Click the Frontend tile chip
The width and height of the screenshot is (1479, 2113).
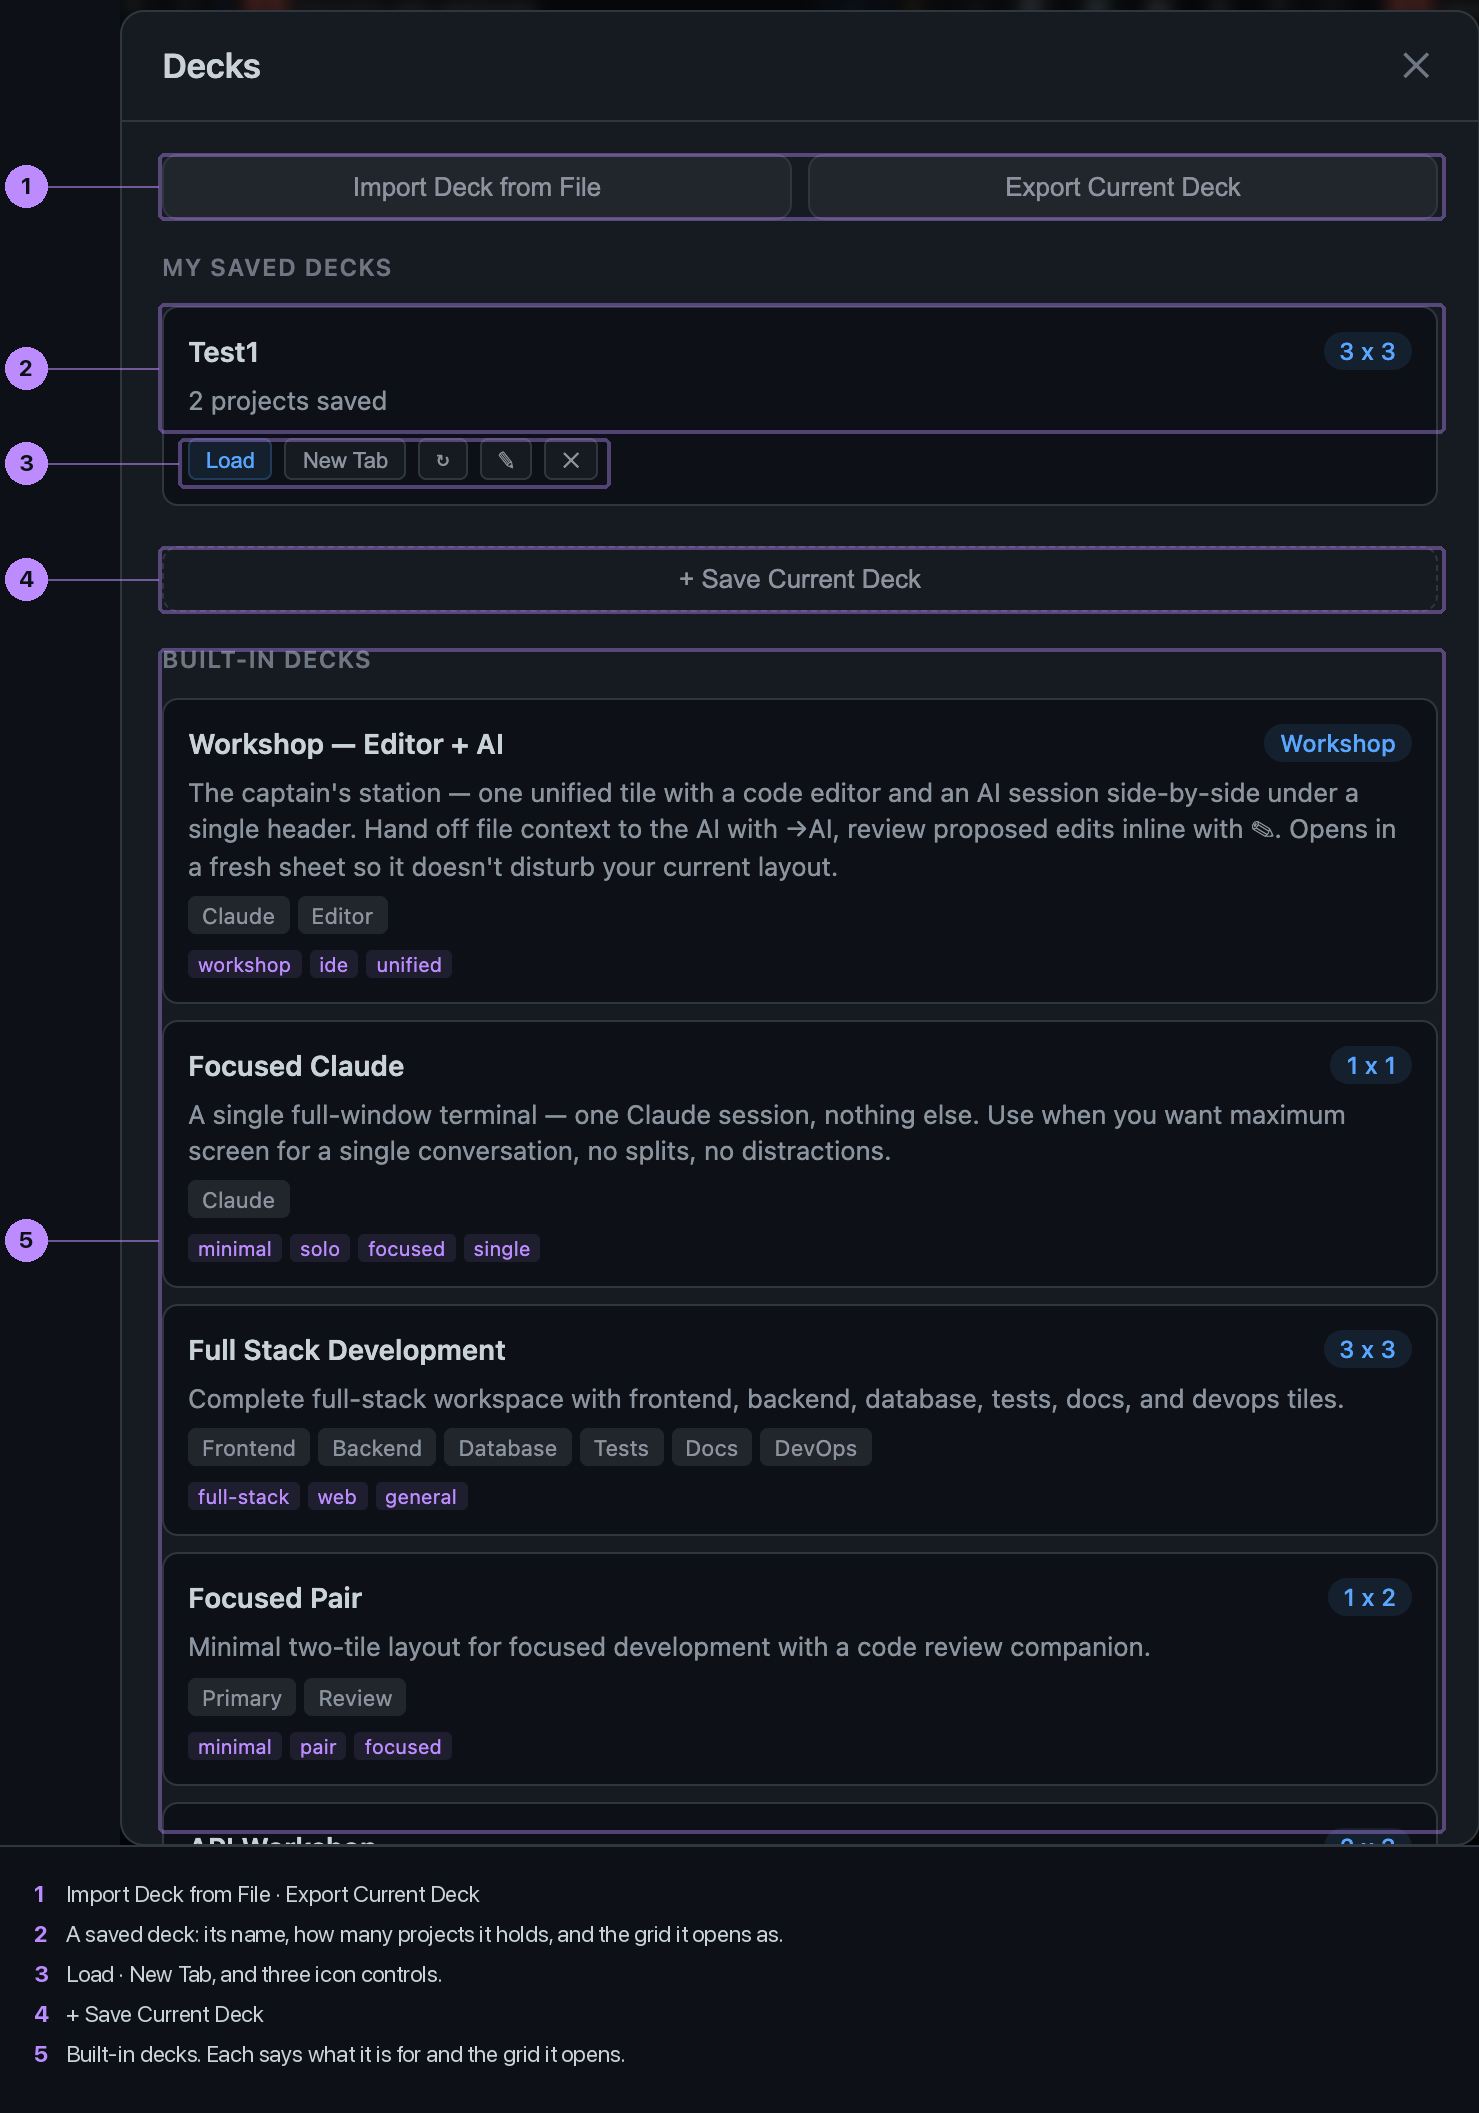pyautogui.click(x=249, y=1448)
